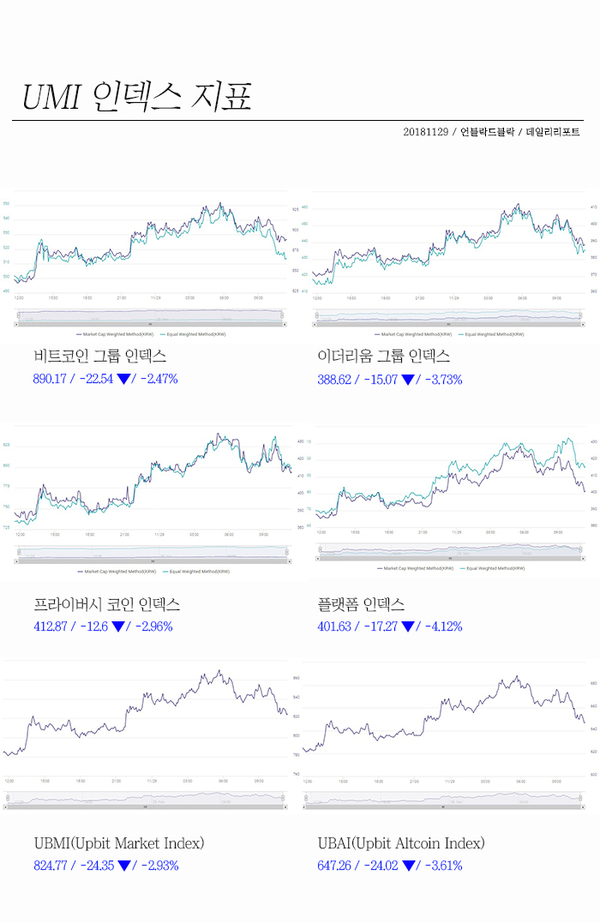Viewport: 600px width, 923px height.
Task: Click left navigator handle of Bitcoin group chart
Action: click(x=16, y=316)
